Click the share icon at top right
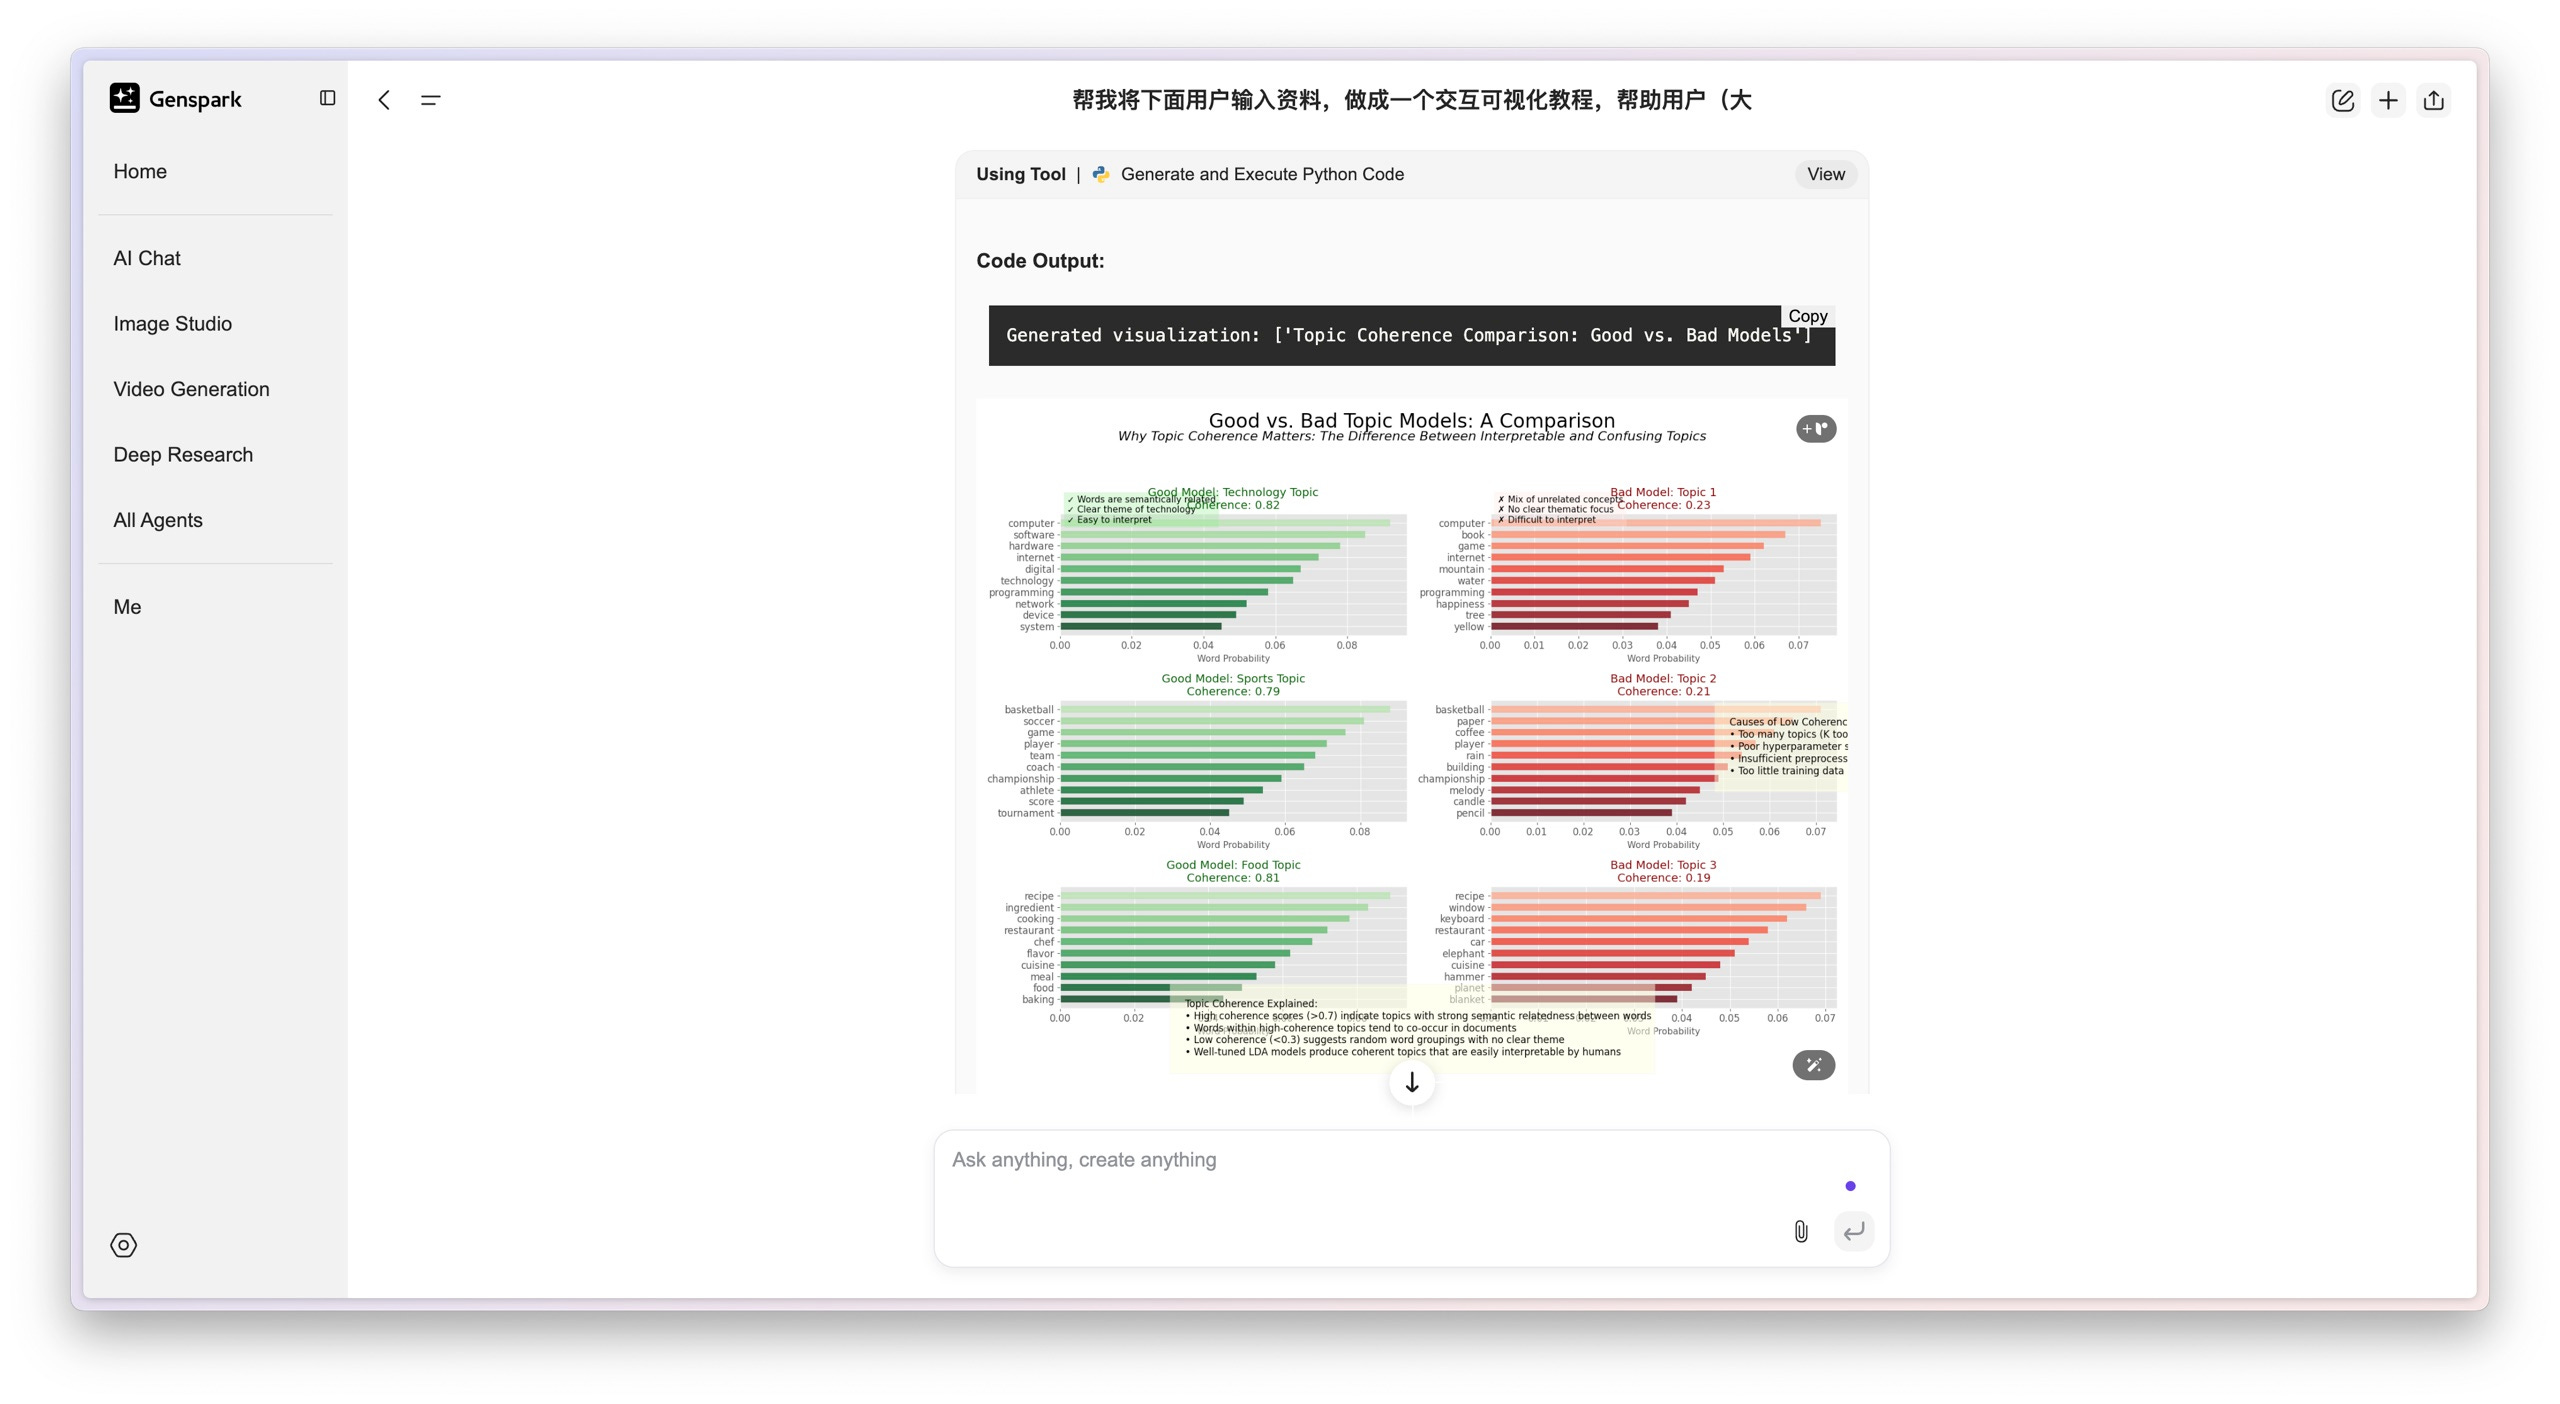 pyautogui.click(x=2434, y=100)
